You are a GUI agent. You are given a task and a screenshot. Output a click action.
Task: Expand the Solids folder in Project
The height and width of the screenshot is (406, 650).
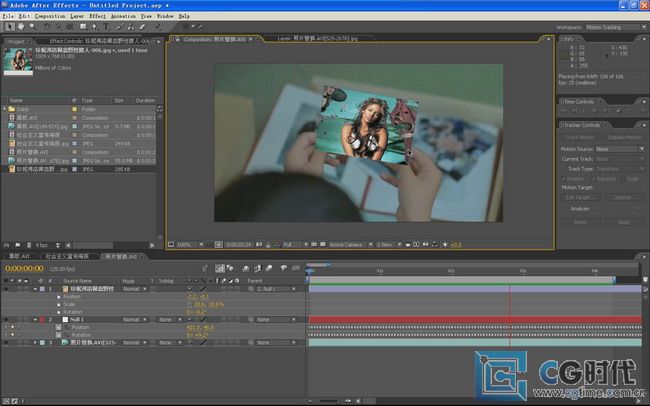(x=5, y=109)
